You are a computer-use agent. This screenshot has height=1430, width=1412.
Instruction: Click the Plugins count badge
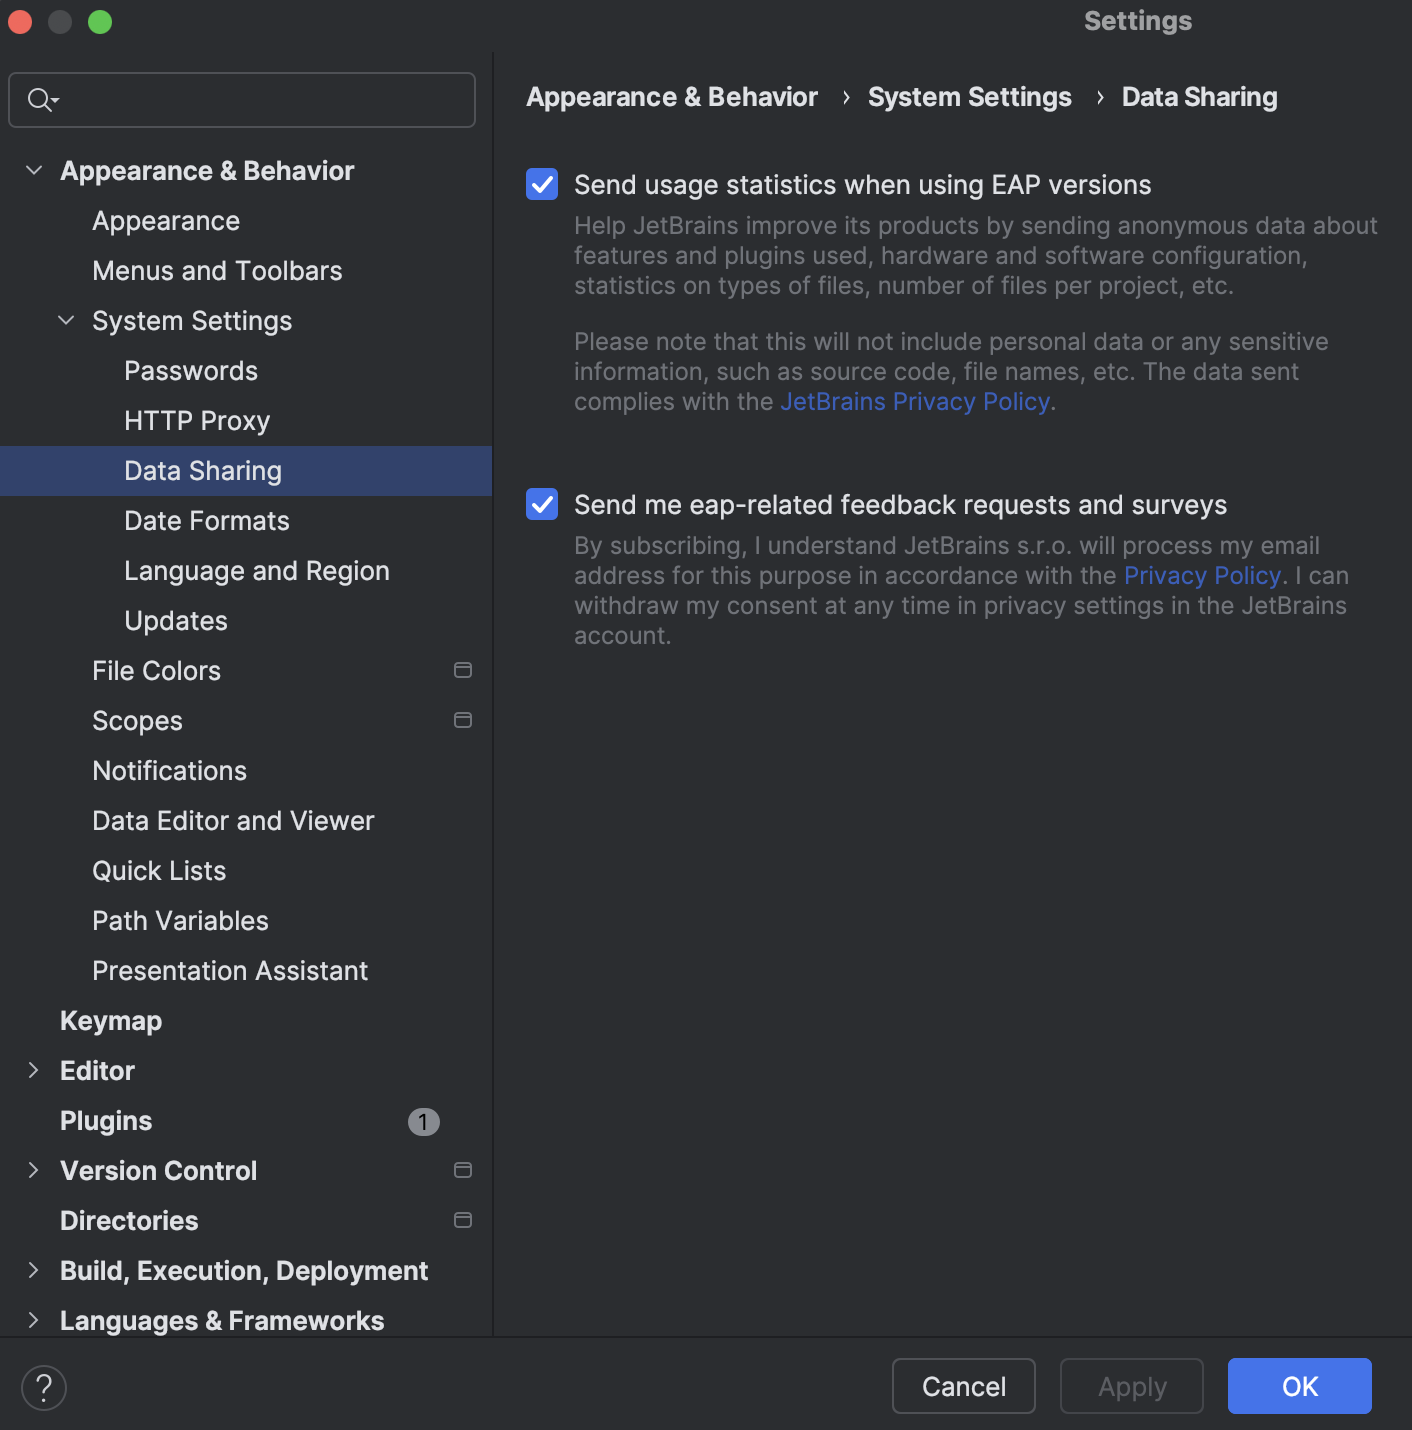click(423, 1121)
